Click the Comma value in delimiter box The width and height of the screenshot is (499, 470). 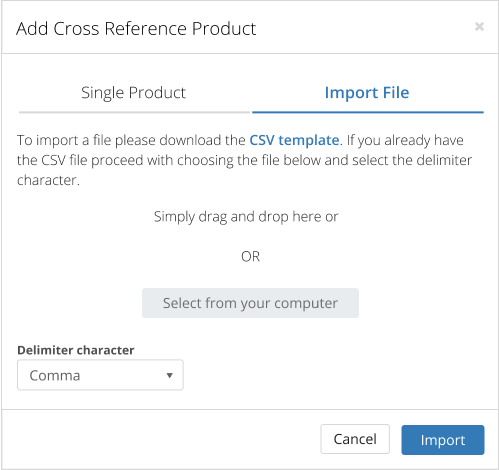55,376
